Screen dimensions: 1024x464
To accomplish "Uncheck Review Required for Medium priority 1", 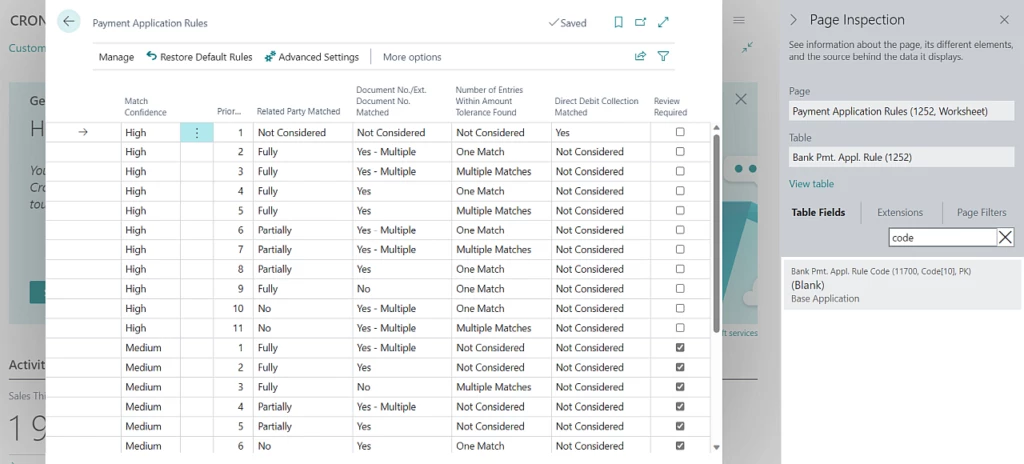I will pos(680,348).
